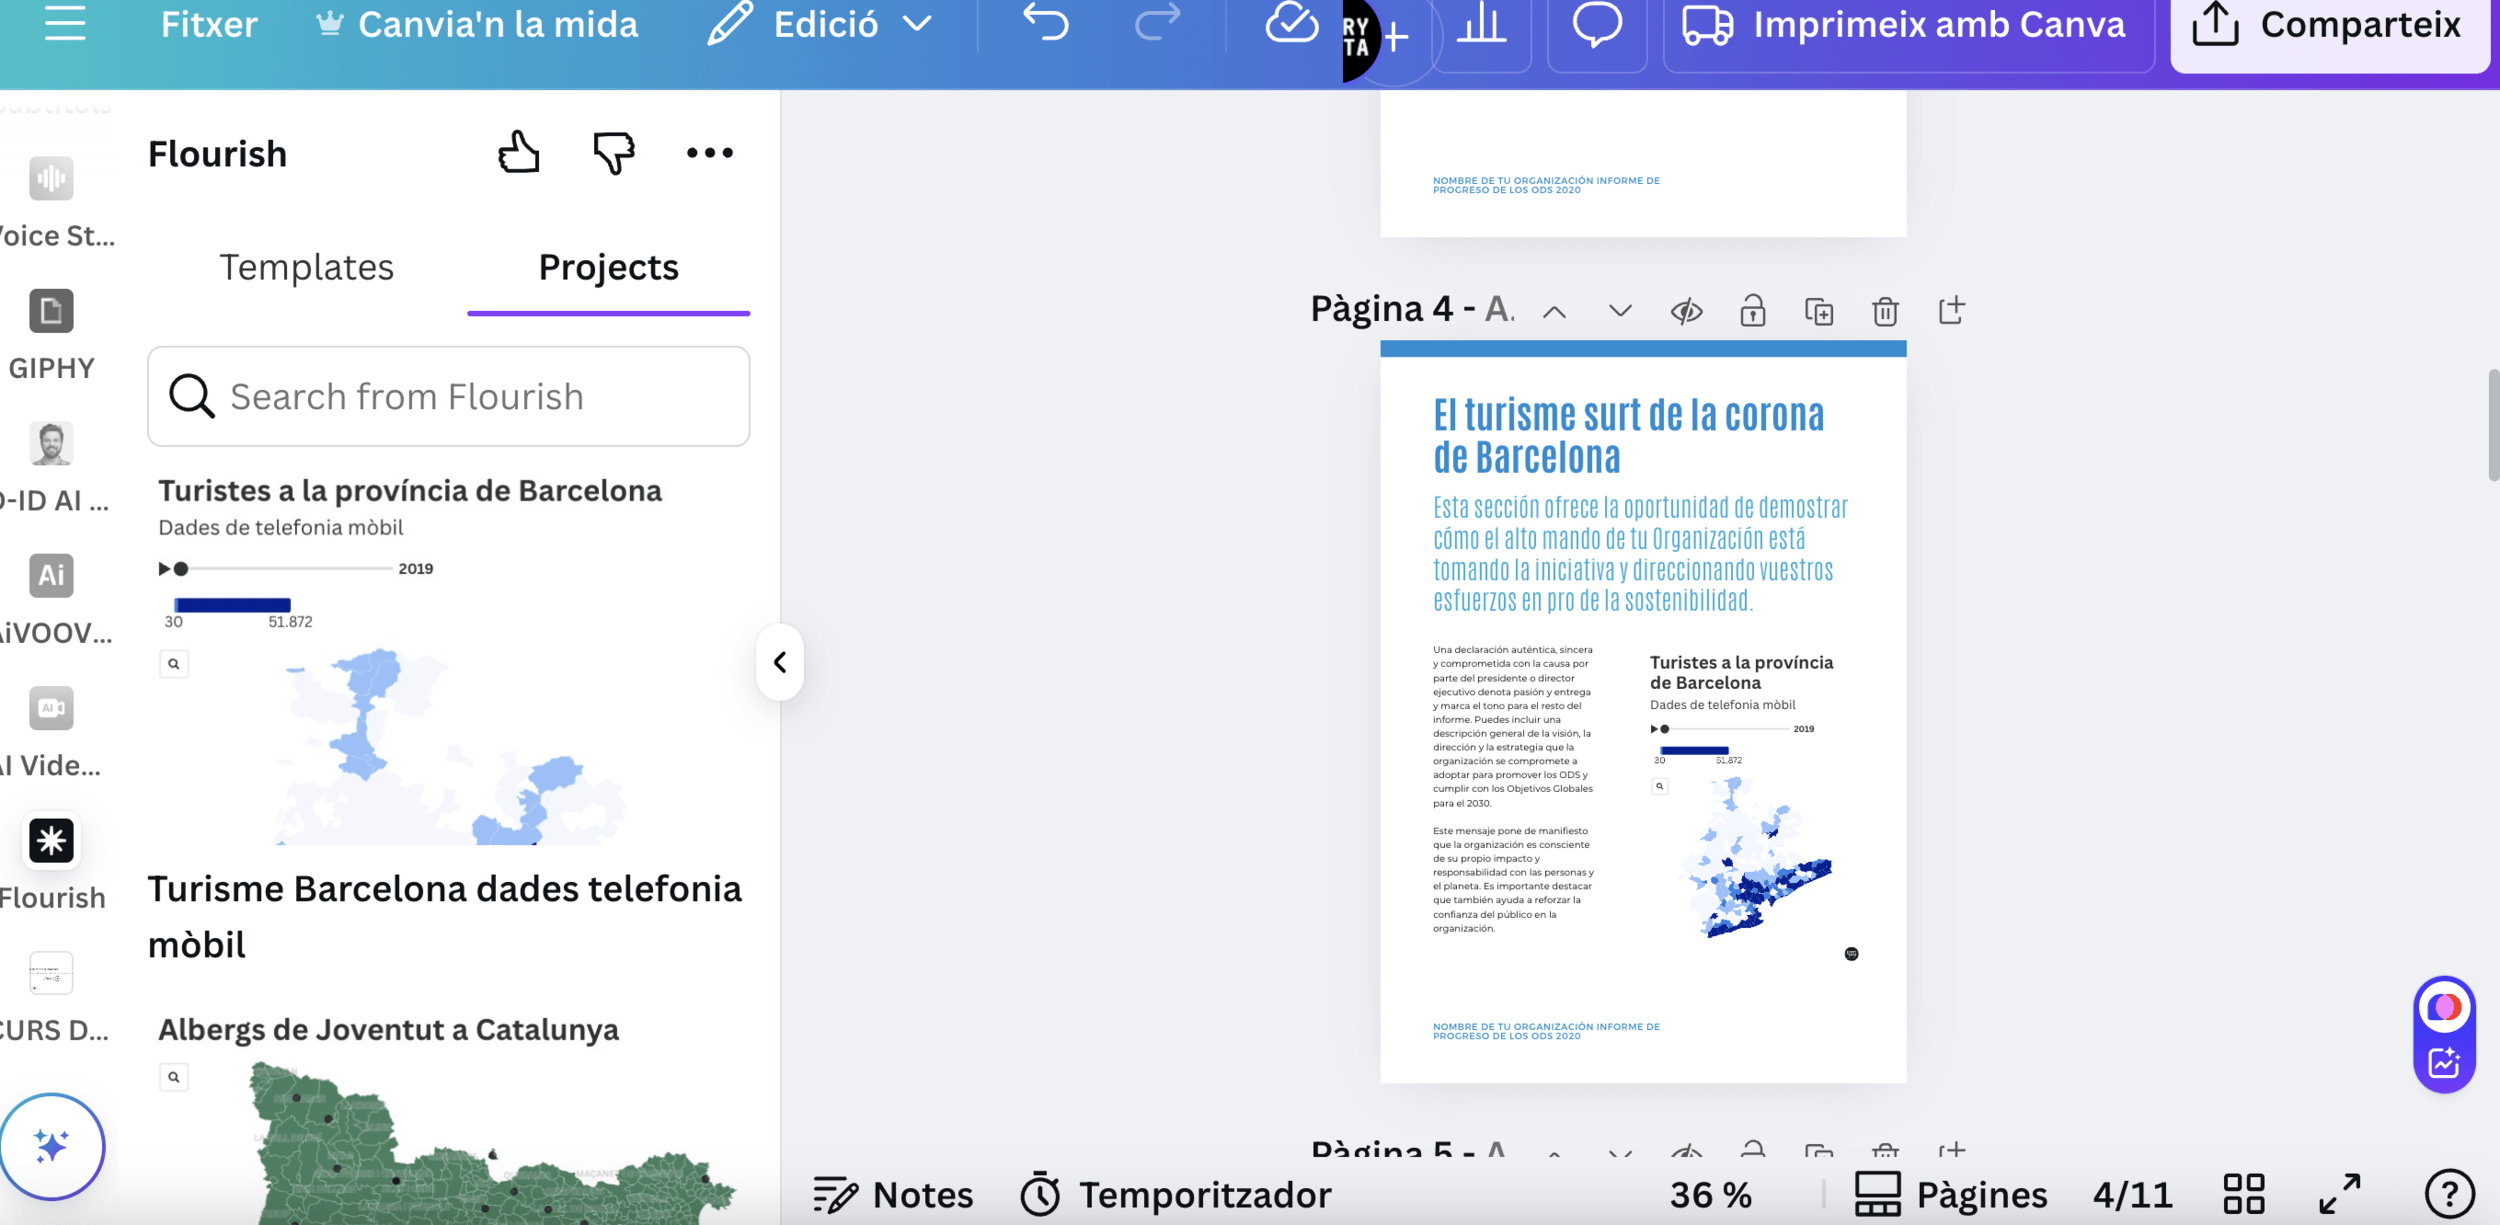This screenshot has width=2500, height=1225.
Task: Toggle the grid view of pages
Action: coord(2243,1194)
